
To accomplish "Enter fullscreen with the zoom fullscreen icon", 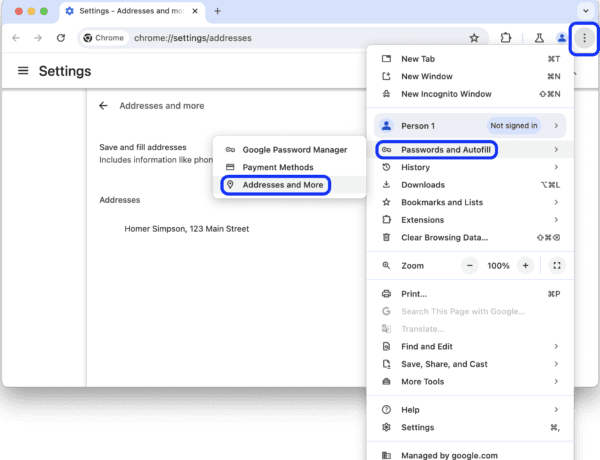I will coord(557,266).
